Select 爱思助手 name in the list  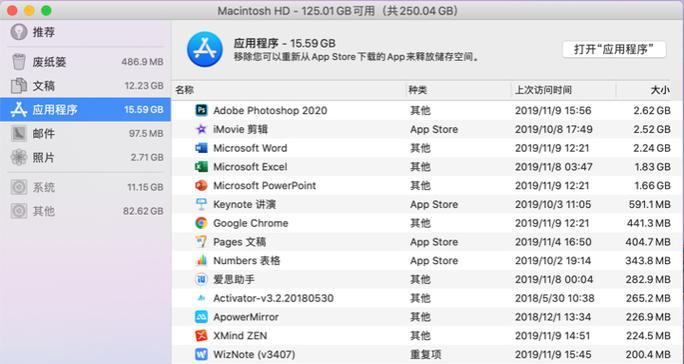click(234, 279)
